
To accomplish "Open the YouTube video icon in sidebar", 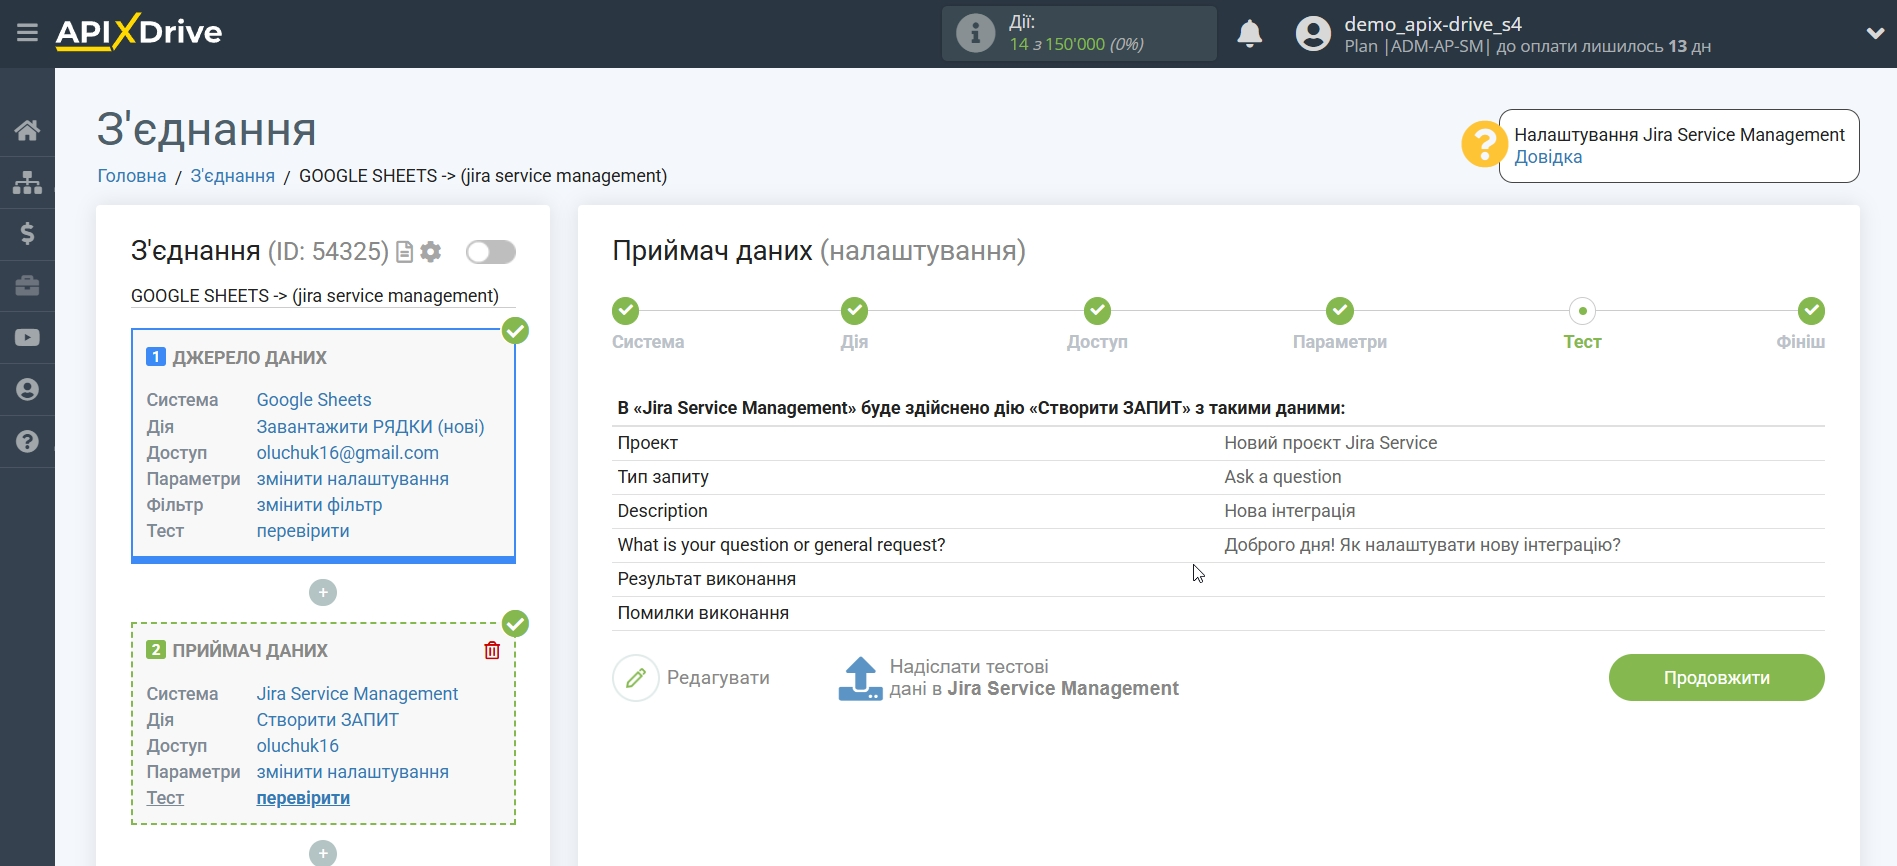I will pyautogui.click(x=27, y=338).
